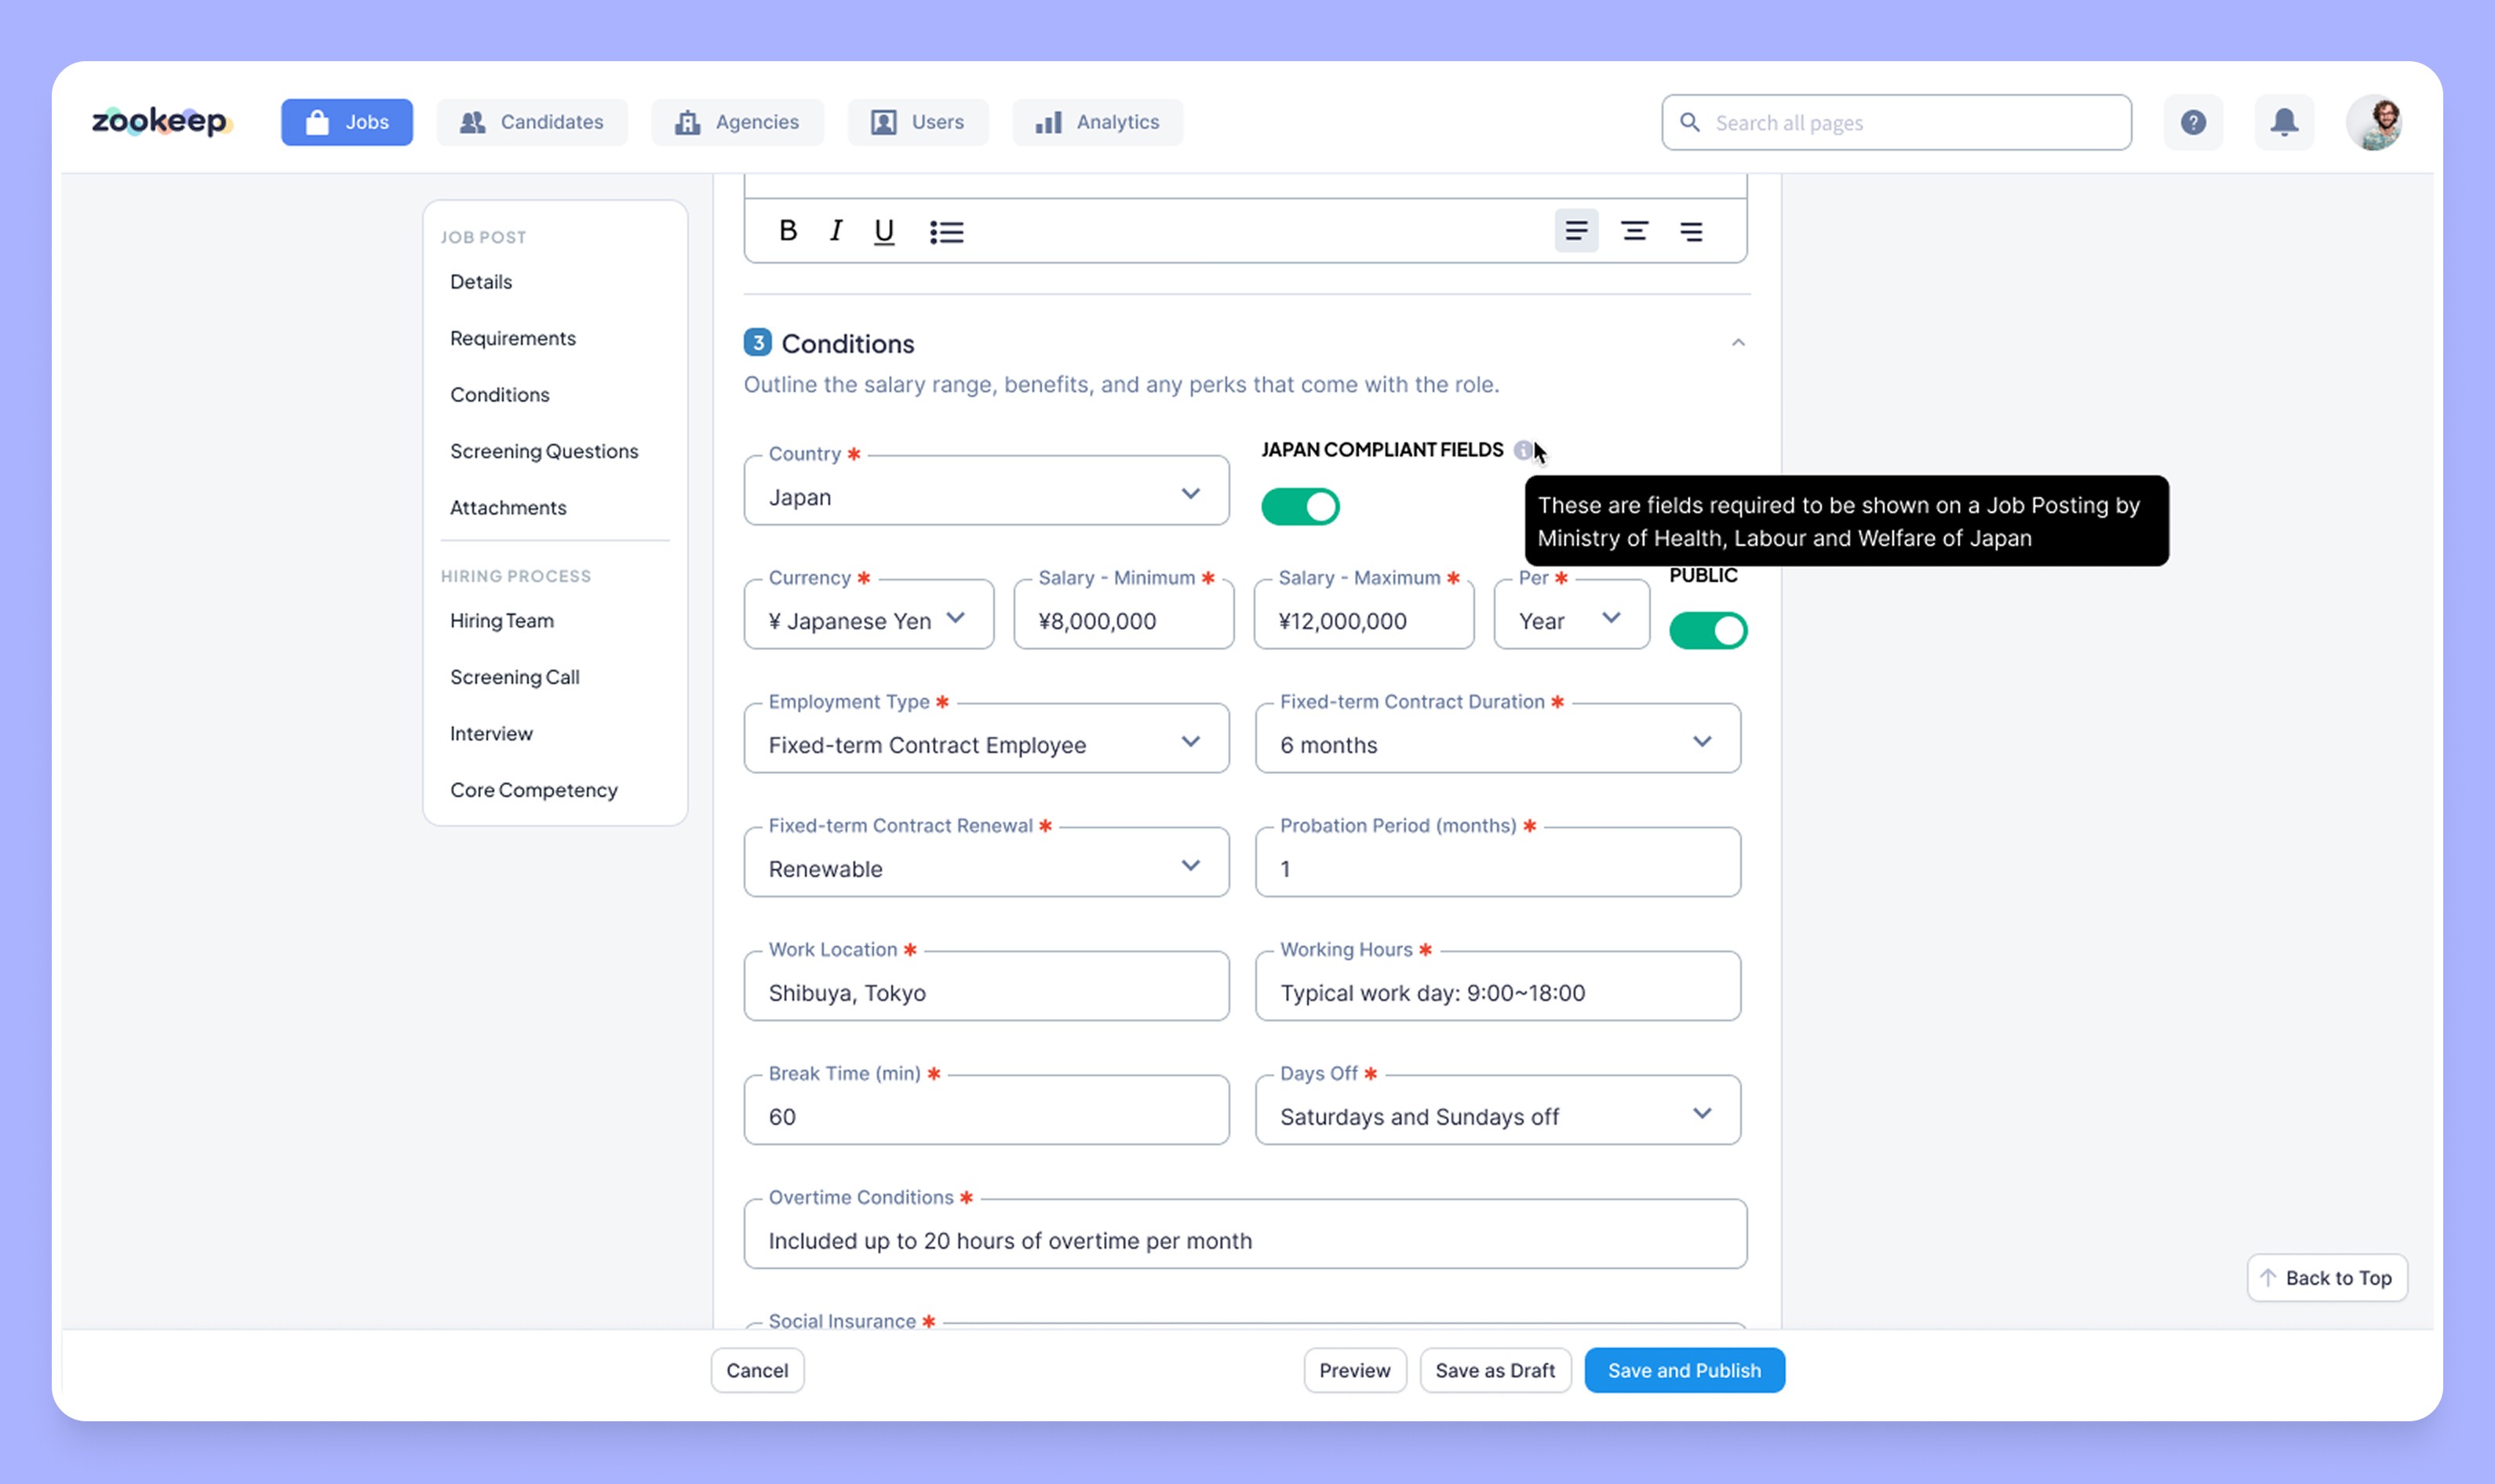The height and width of the screenshot is (1484, 2495).
Task: Open Fixed-term Contract Renewal dropdown
Action: pyautogui.click(x=986, y=863)
